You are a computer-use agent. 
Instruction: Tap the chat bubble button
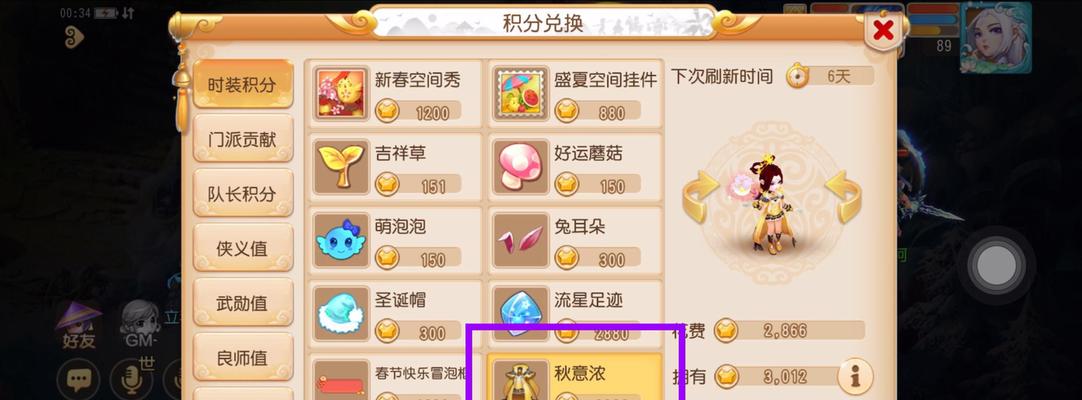pos(78,380)
